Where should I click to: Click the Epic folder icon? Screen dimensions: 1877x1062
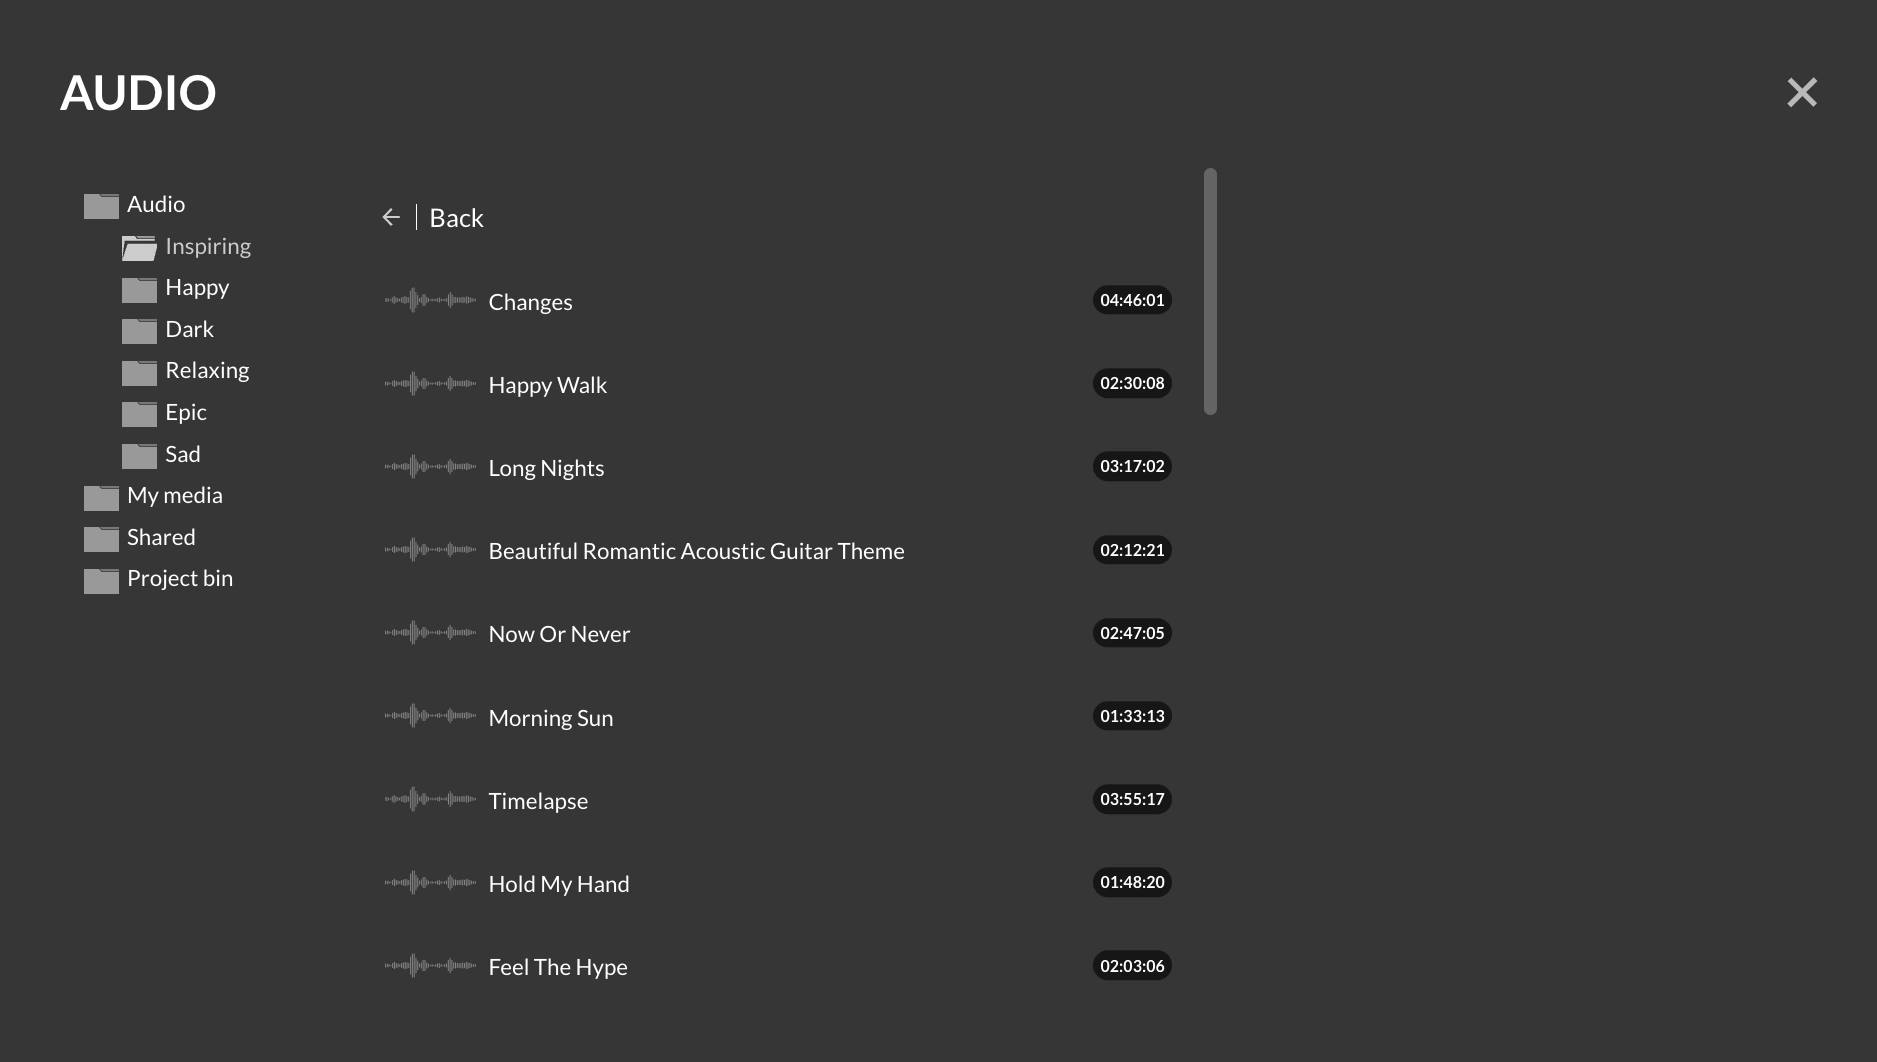coord(139,414)
